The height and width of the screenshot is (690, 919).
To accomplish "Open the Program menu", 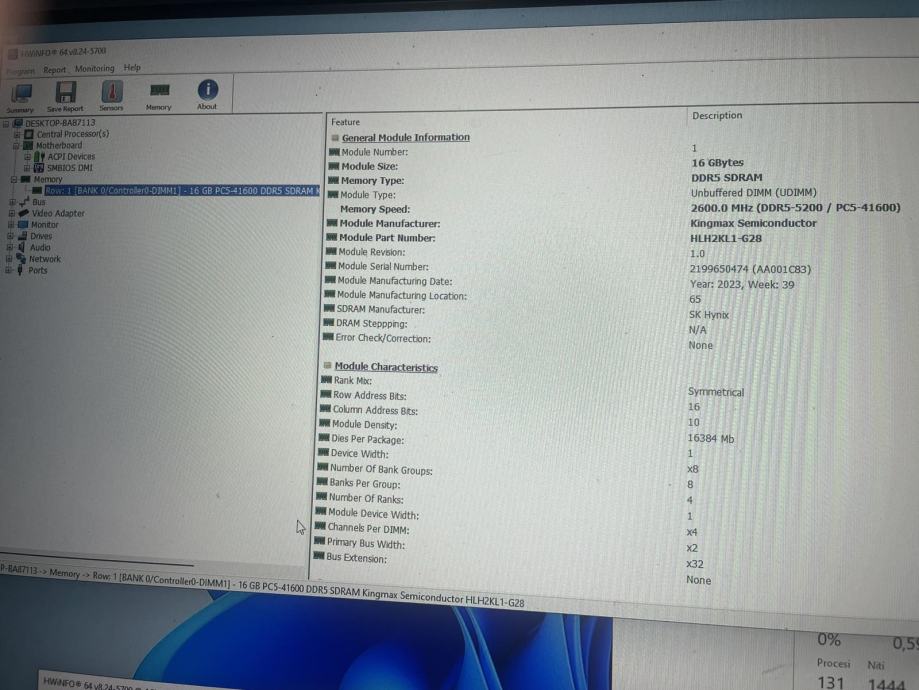I will click(21, 71).
